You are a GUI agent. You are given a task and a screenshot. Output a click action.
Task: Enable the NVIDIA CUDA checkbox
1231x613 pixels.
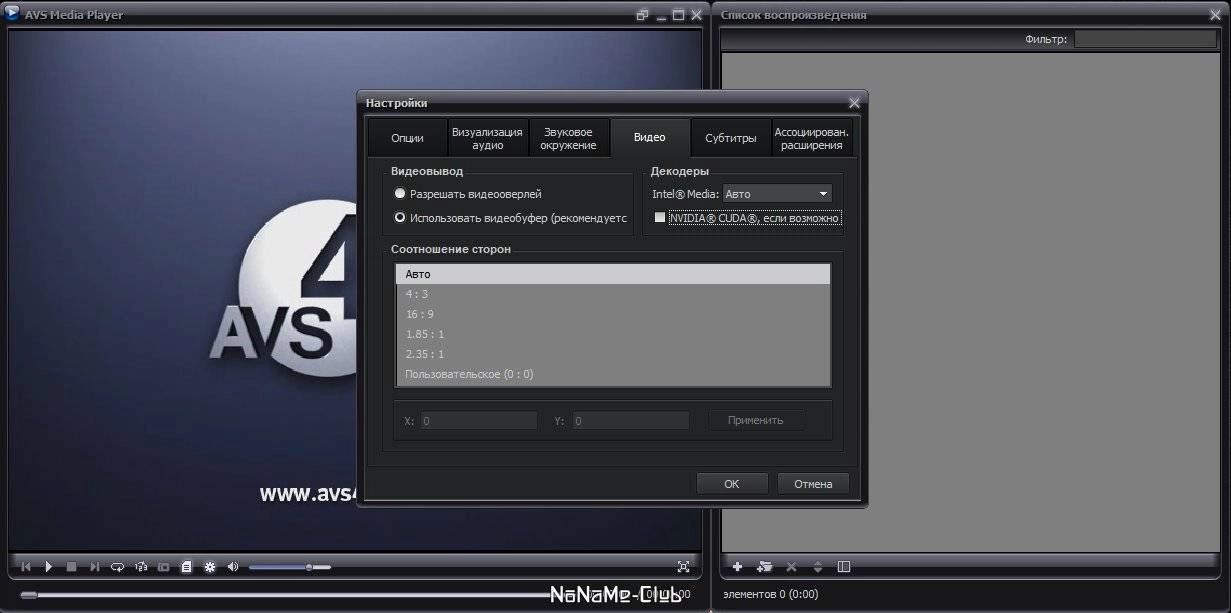point(660,217)
